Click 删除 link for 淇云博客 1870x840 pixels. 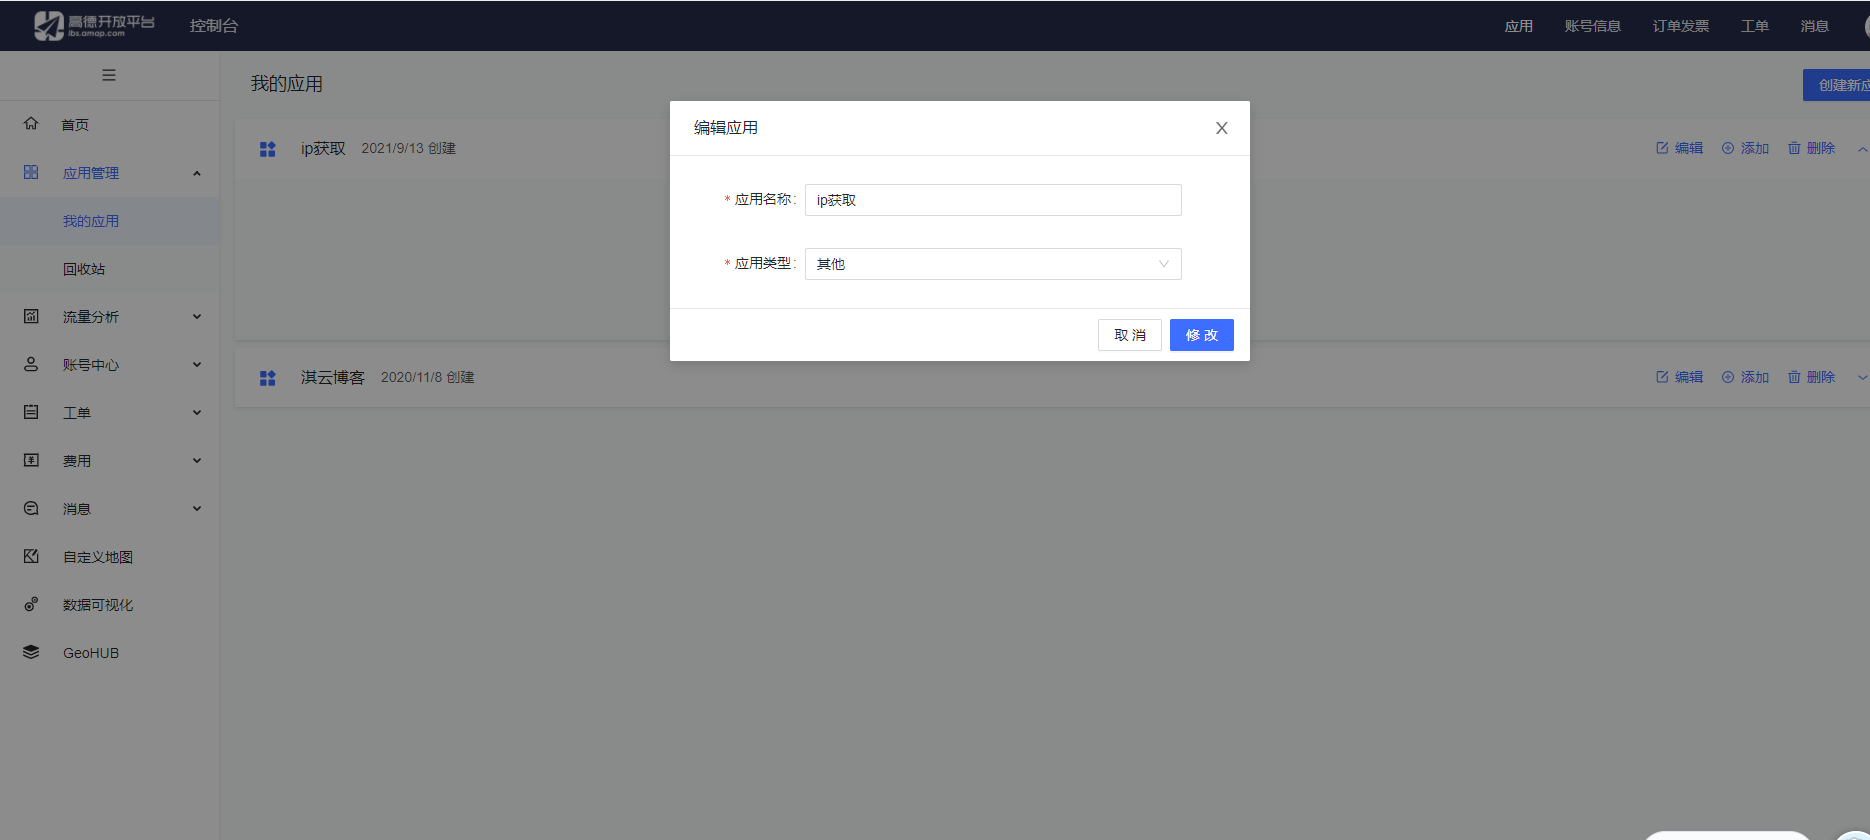click(1821, 377)
